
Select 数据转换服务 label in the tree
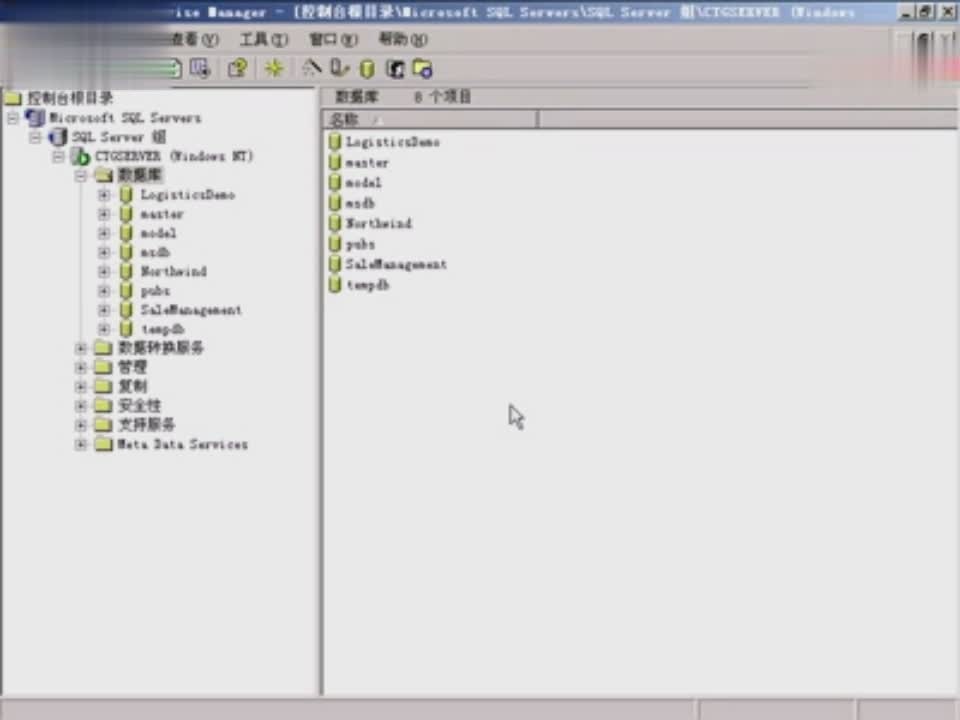pyautogui.click(x=161, y=348)
